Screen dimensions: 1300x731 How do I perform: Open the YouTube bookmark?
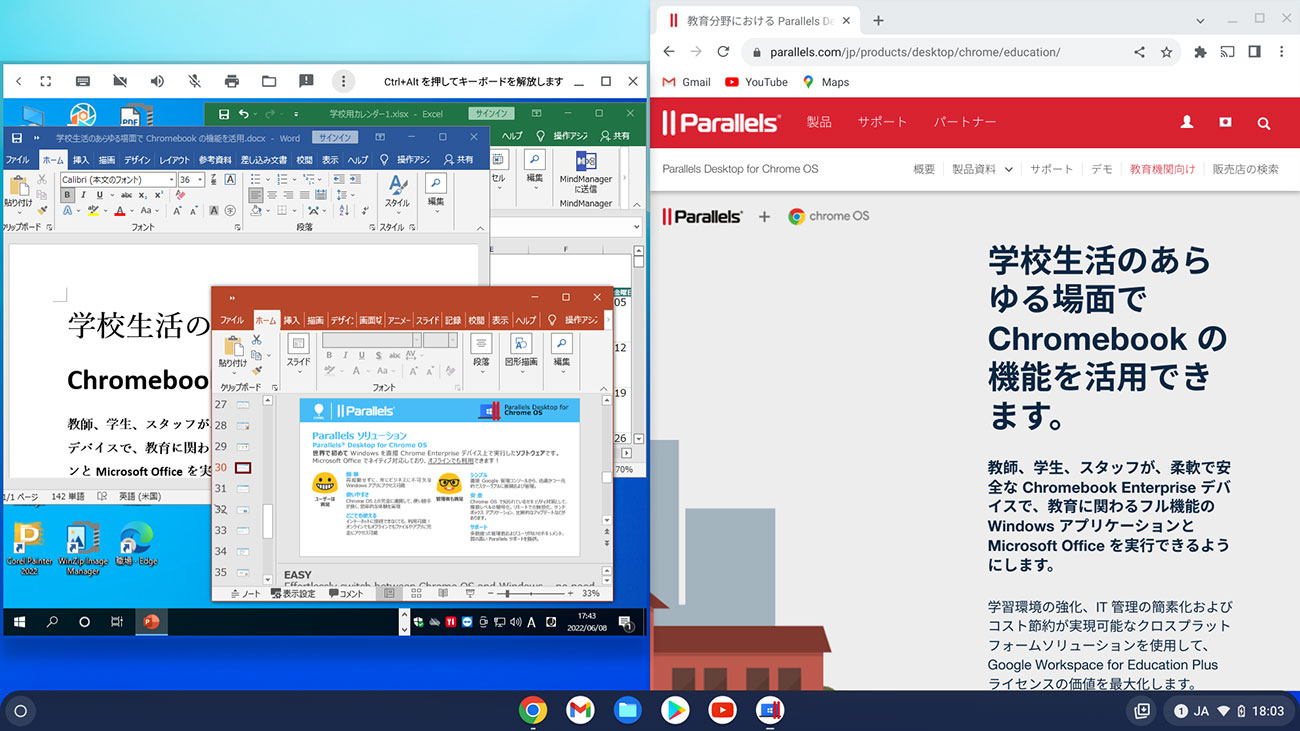point(756,82)
